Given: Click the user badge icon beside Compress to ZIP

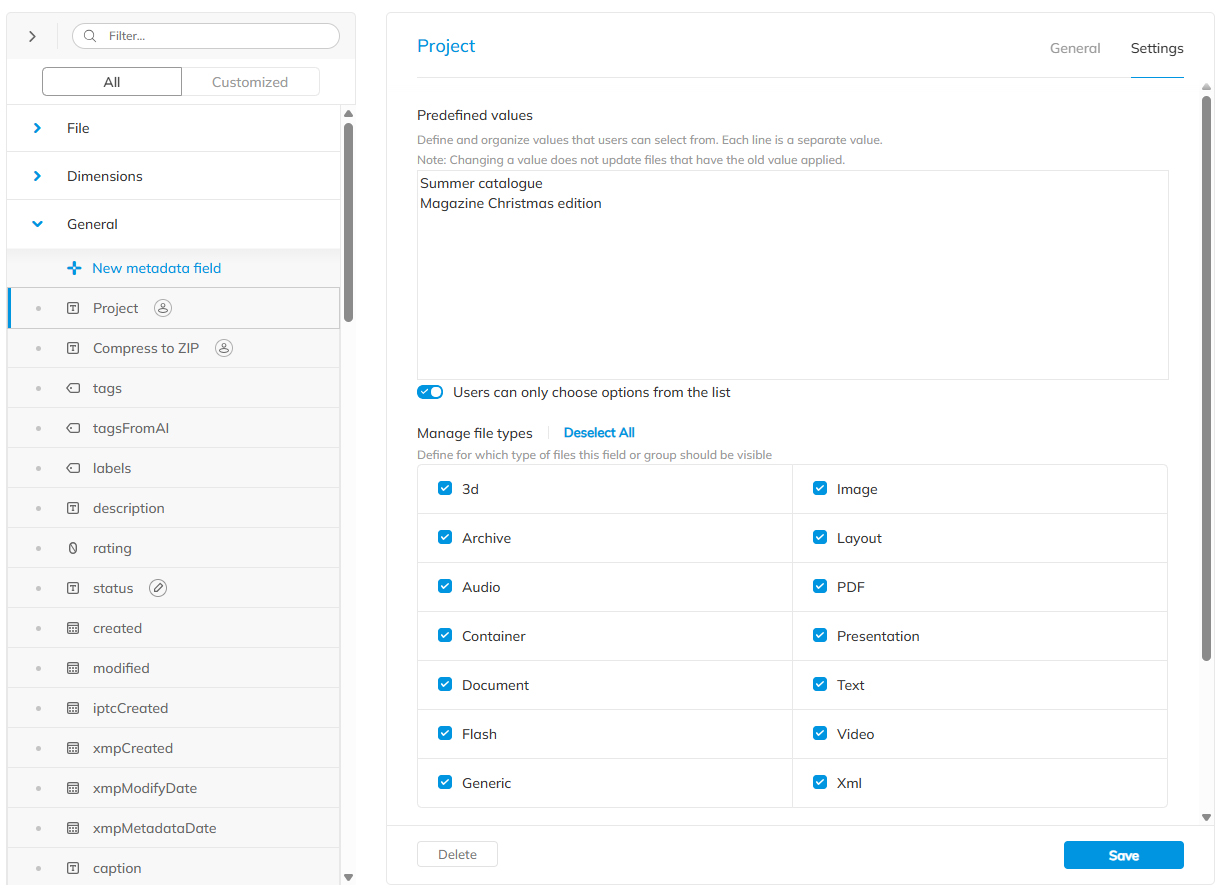Looking at the screenshot, I should coord(224,348).
